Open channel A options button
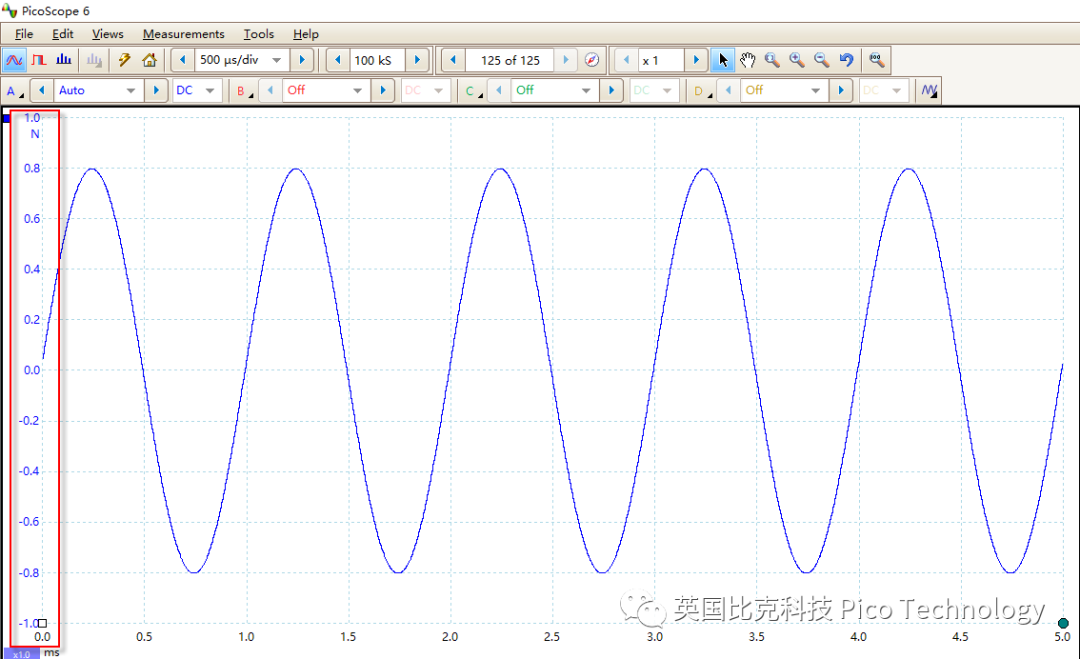 coord(15,91)
